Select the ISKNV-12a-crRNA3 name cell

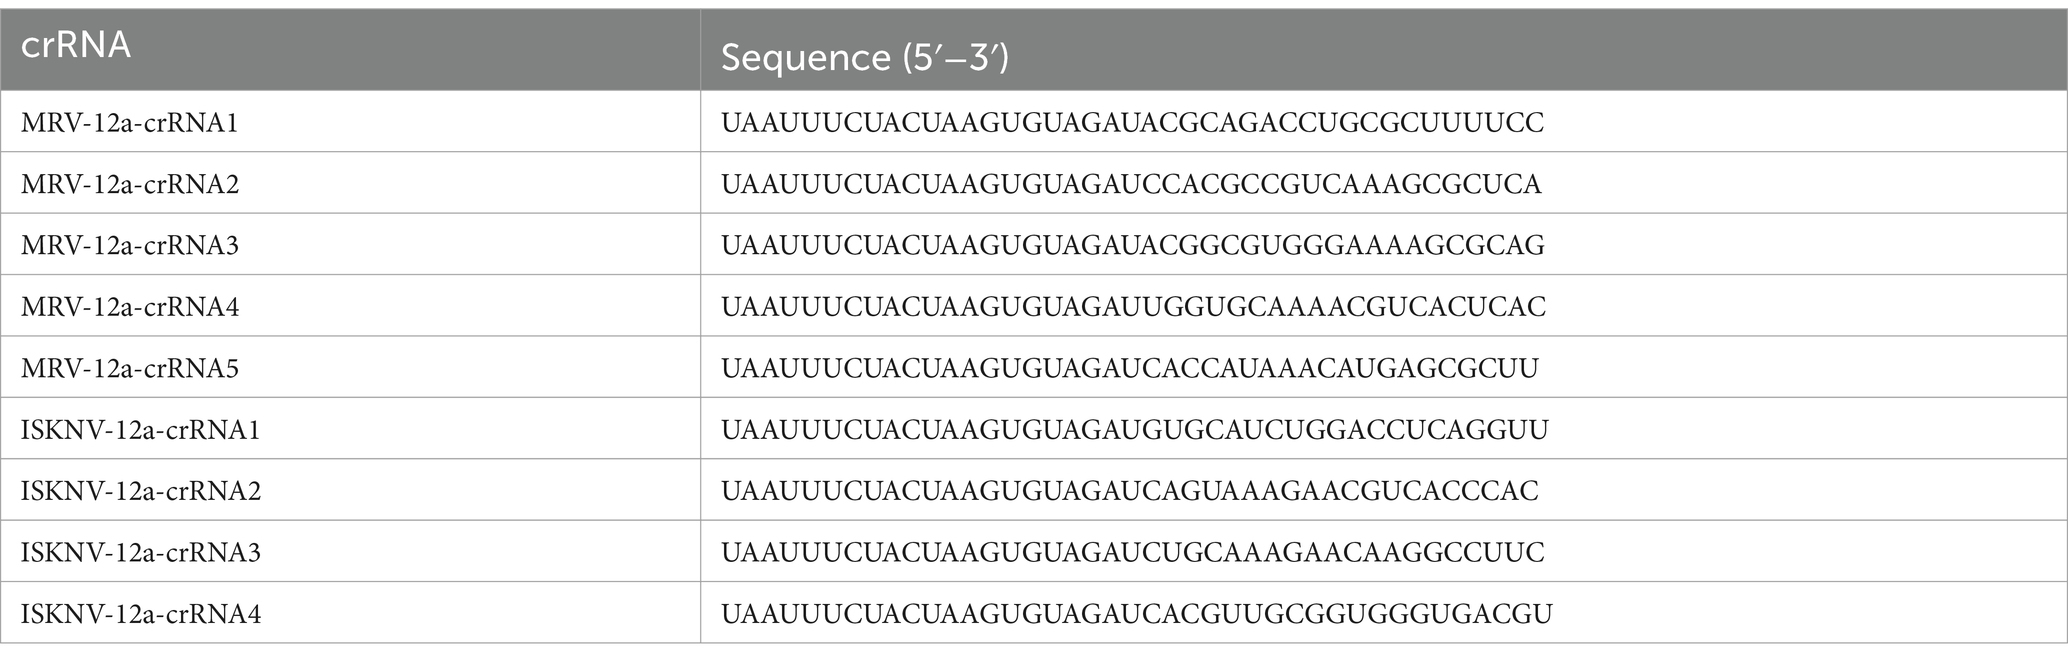(350, 552)
